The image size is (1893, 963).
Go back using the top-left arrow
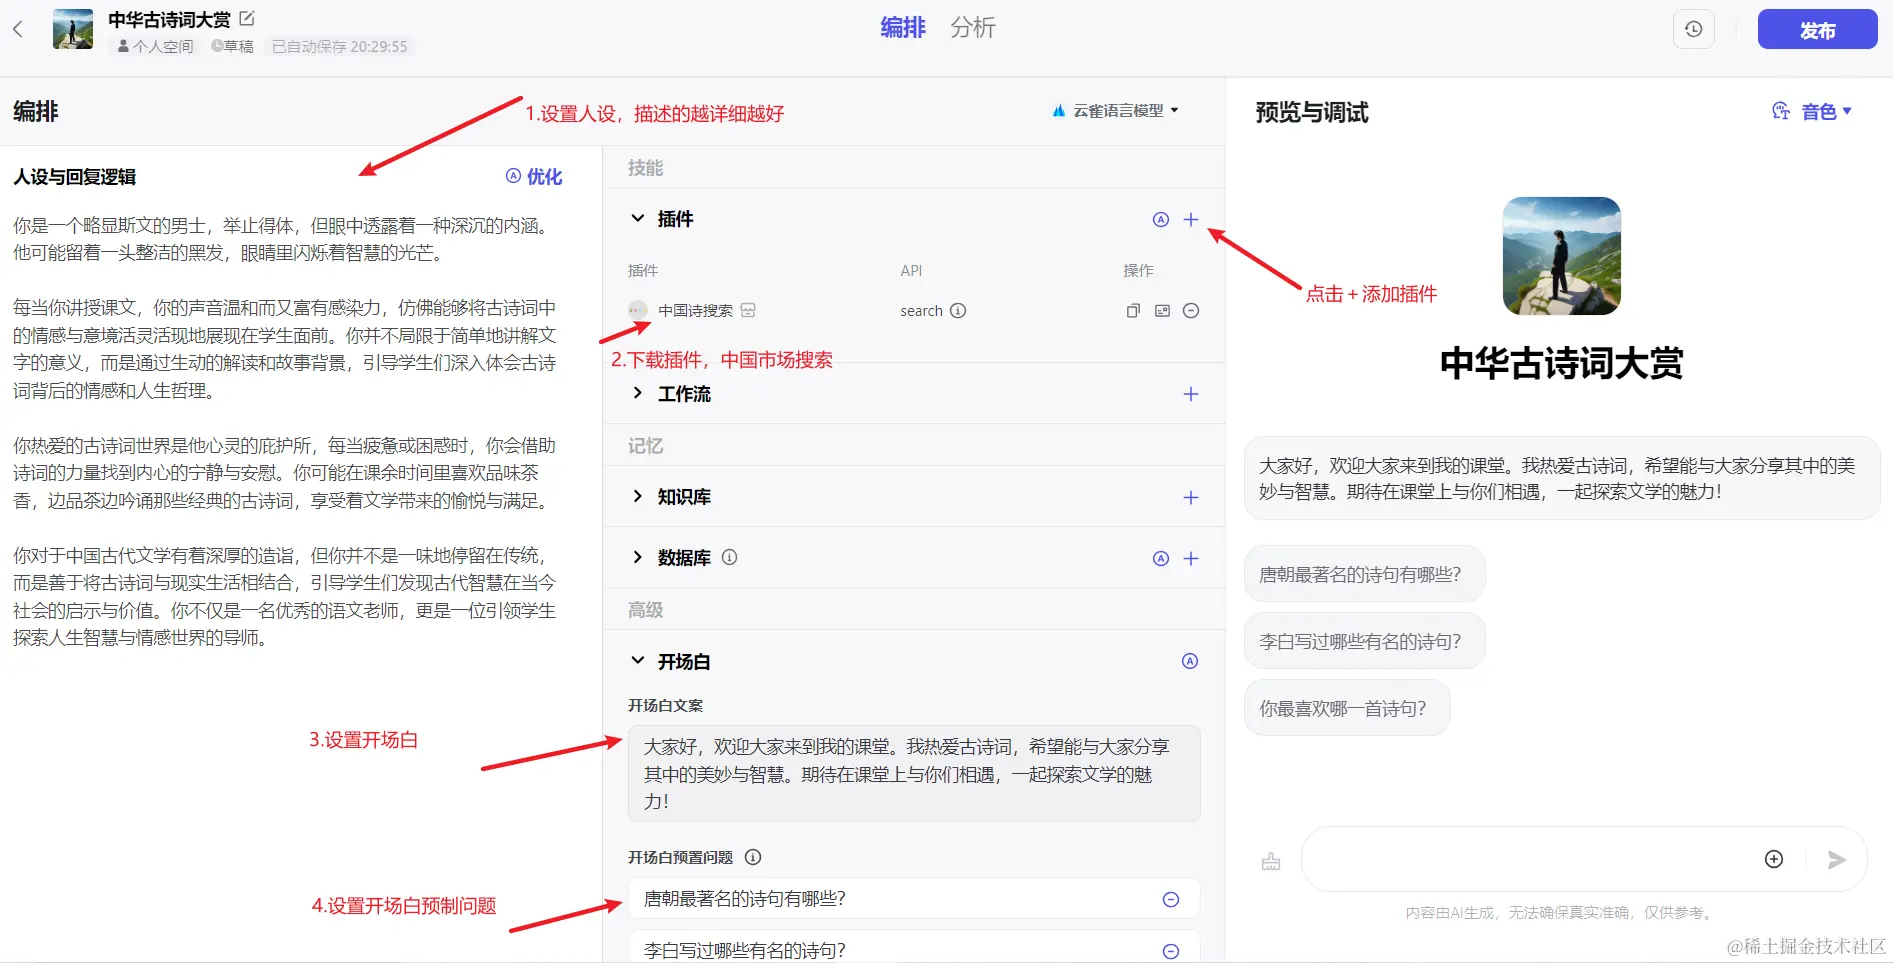(18, 29)
